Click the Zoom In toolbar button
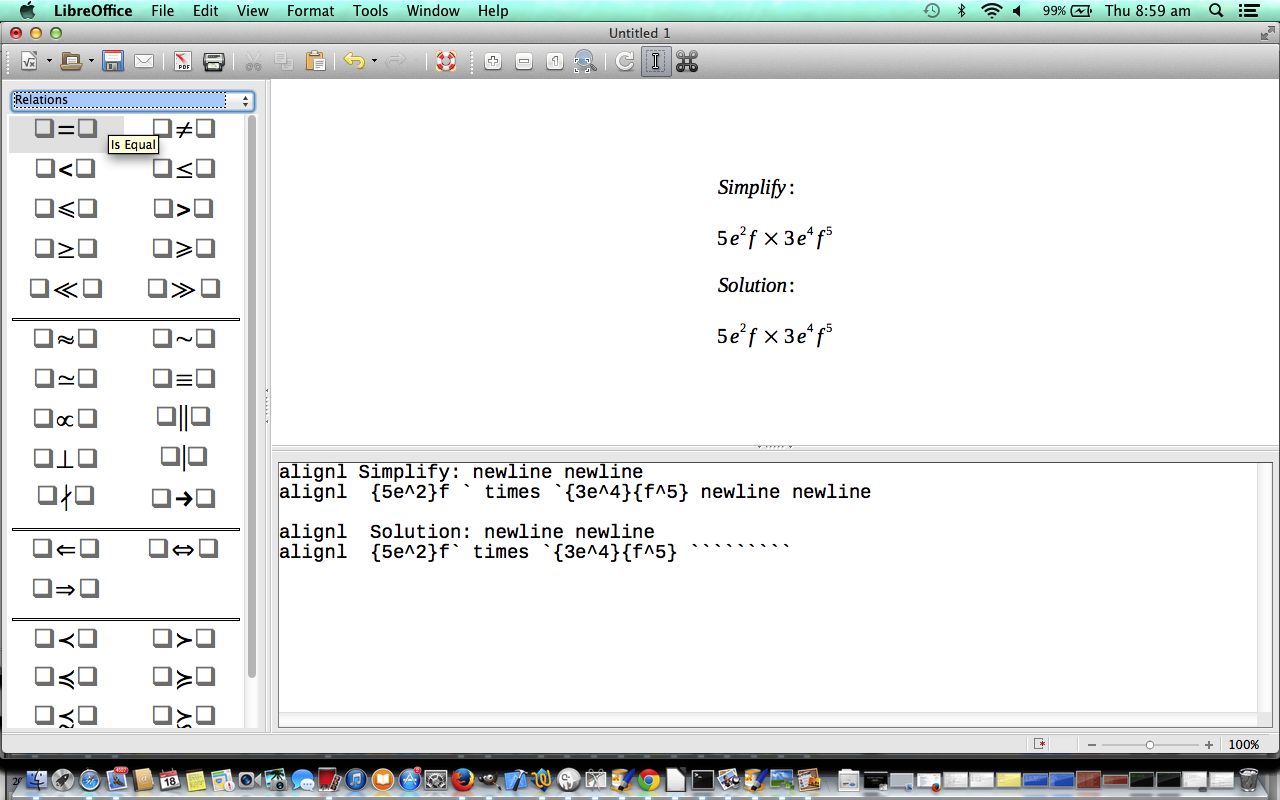Viewport: 1280px width, 800px height. pos(493,62)
